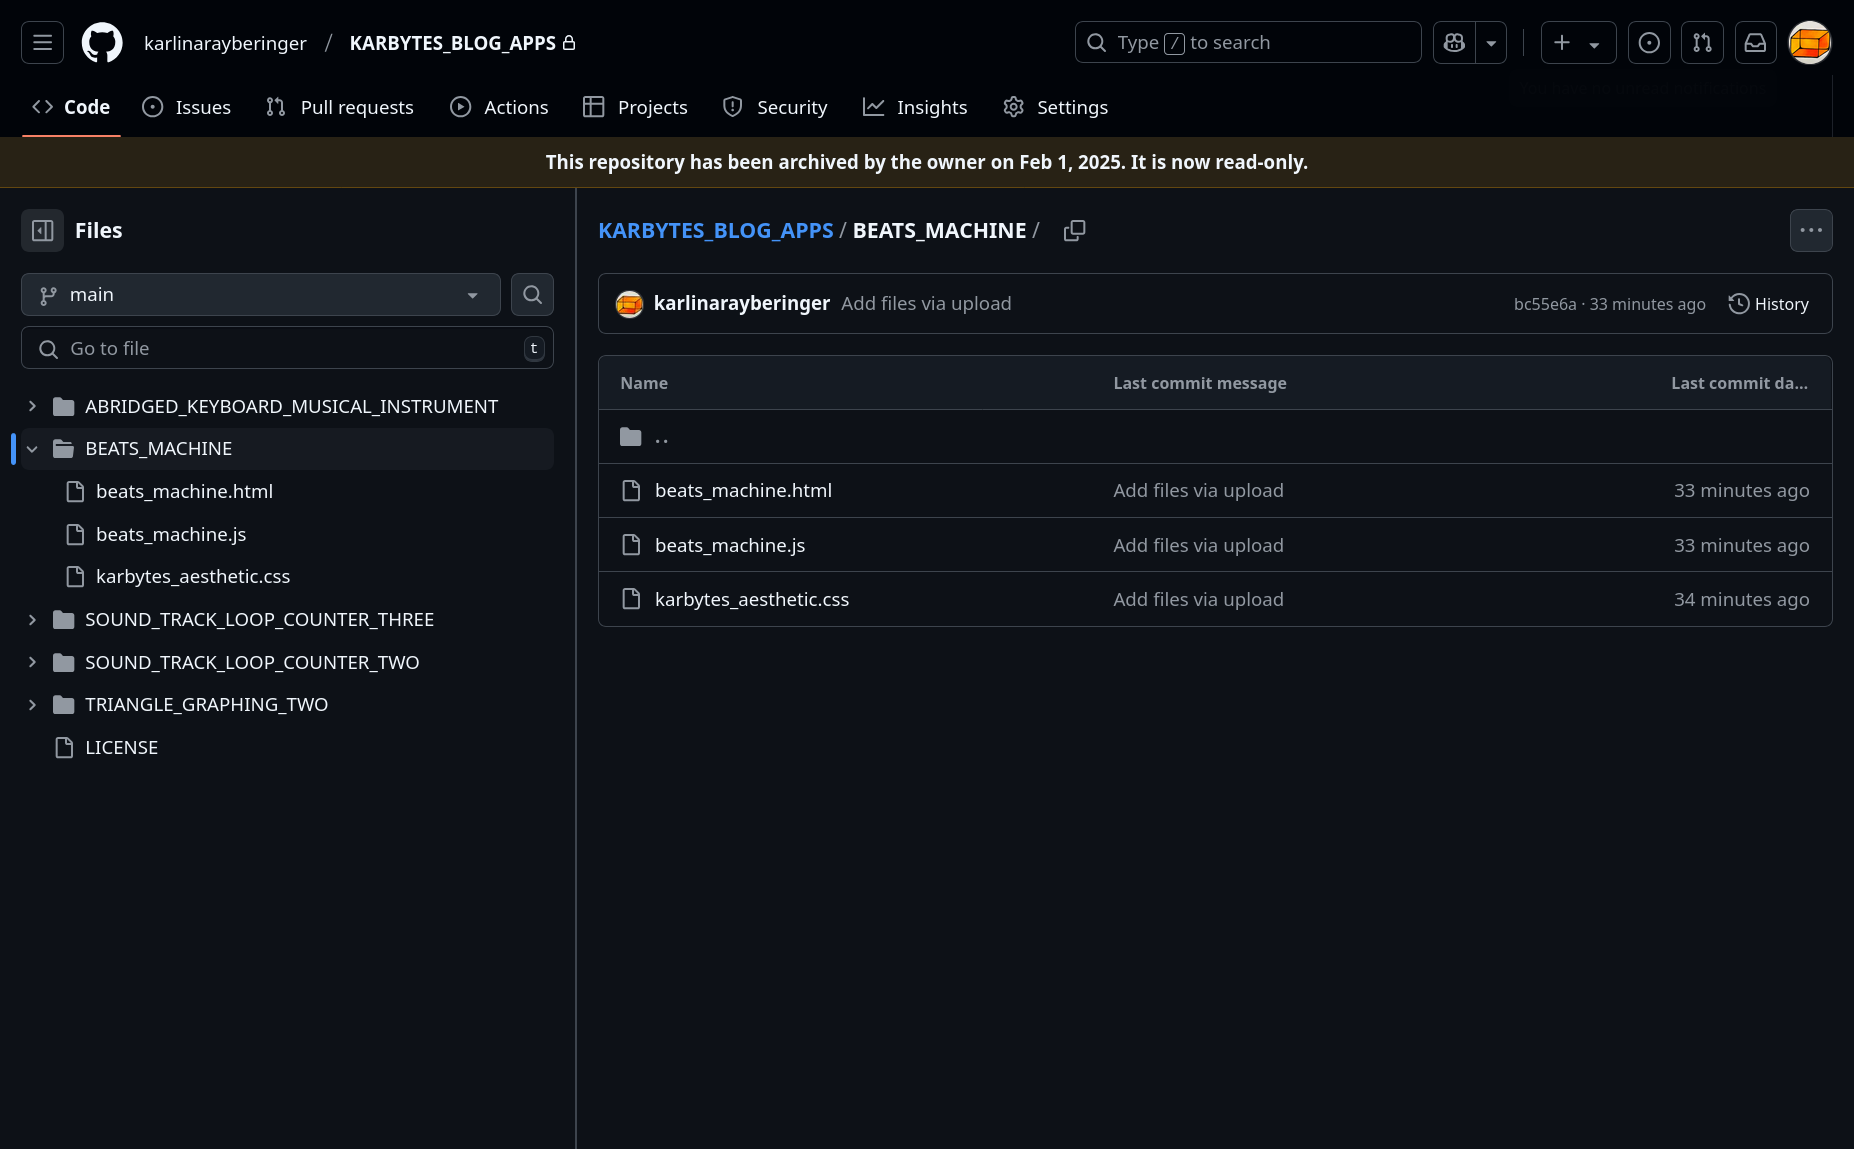This screenshot has height=1149, width=1854.
Task: Expand ABRIDGED_KEYBOARD_MUSICAL_INSTRUMENT folder chevron
Action: pyautogui.click(x=32, y=406)
